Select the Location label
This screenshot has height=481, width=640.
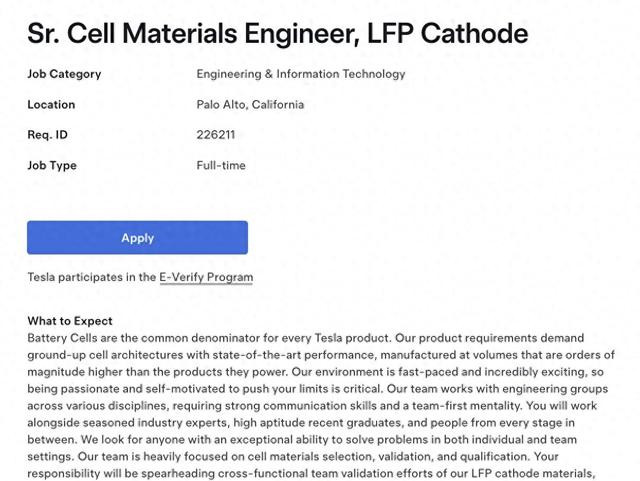pyautogui.click(x=51, y=105)
